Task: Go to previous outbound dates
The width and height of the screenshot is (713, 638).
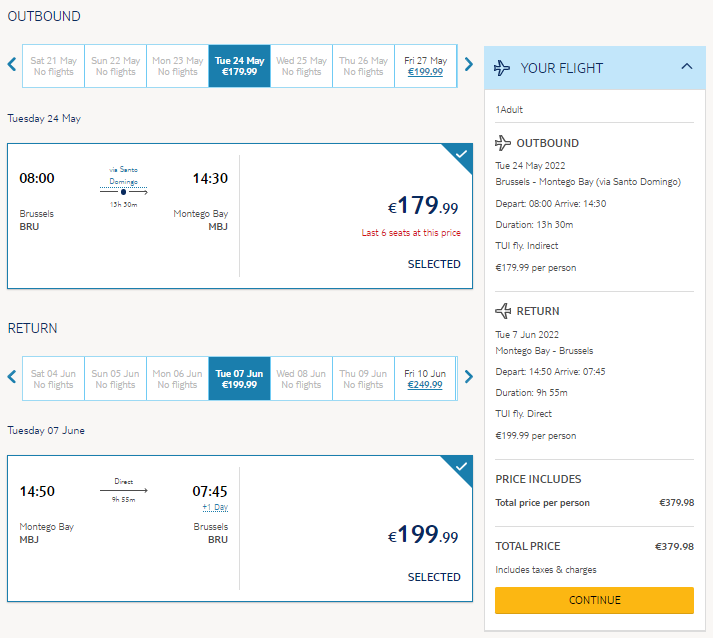Action: click(12, 64)
